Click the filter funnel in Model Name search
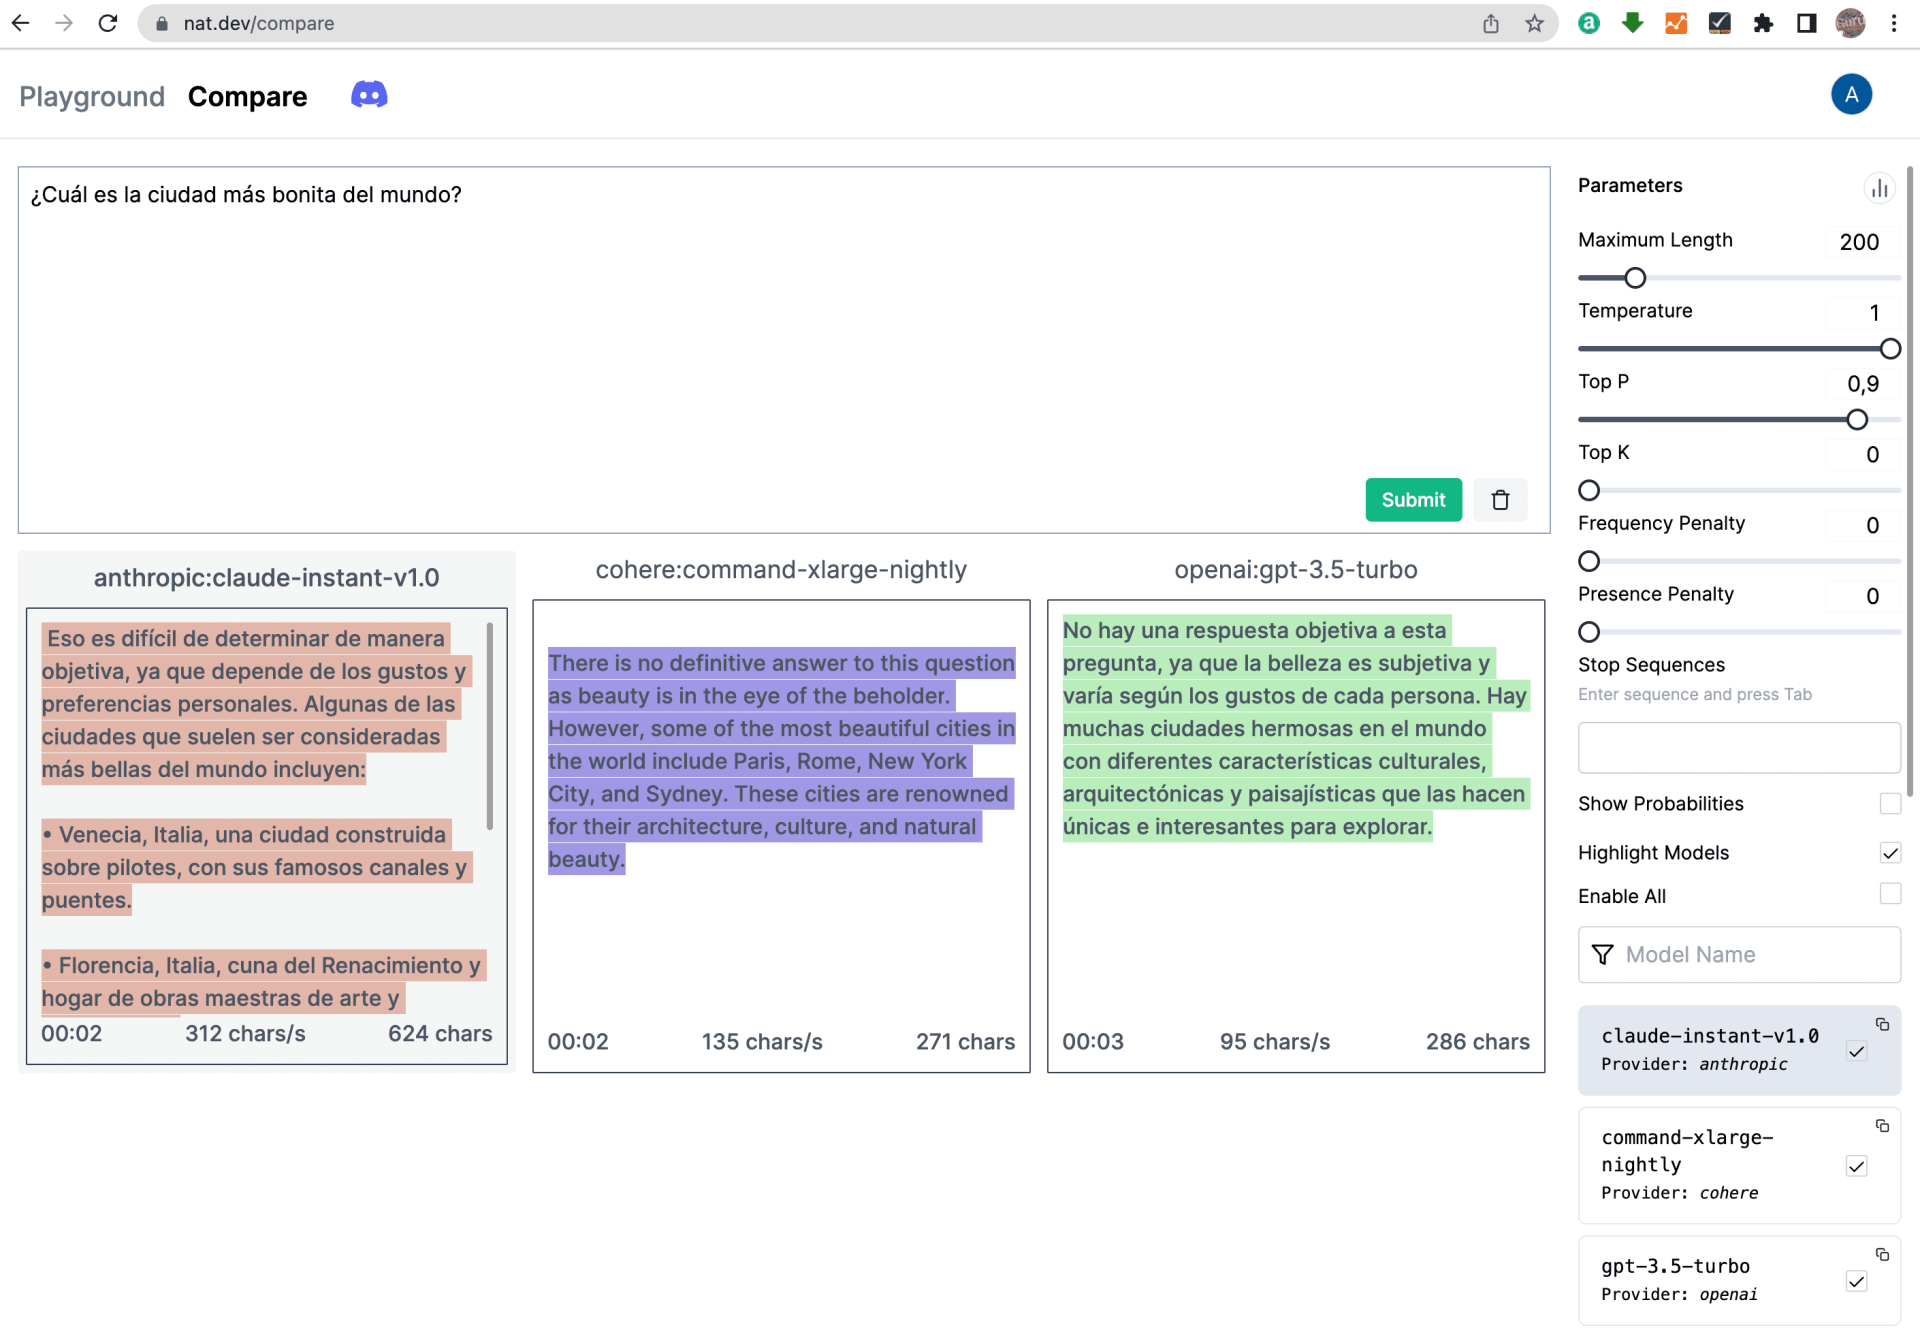 click(1603, 955)
